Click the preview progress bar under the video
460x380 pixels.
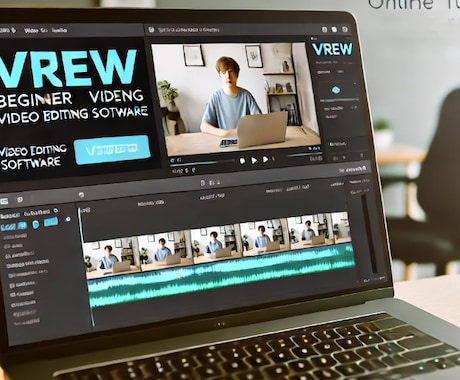point(203,163)
